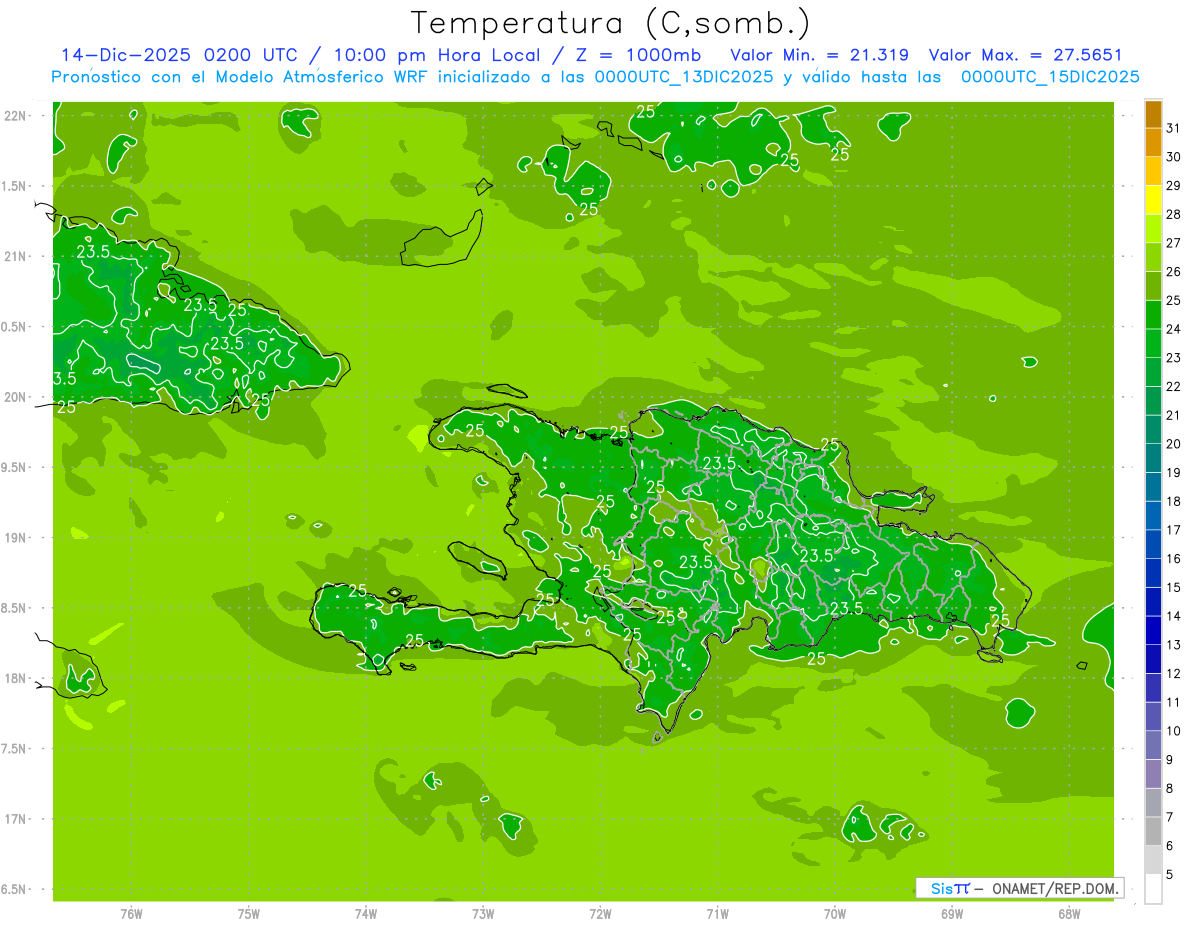1200x927 pixels.
Task: Click the 'ONAMET/REP.DOM.' credit label
Action: pos(1054,888)
